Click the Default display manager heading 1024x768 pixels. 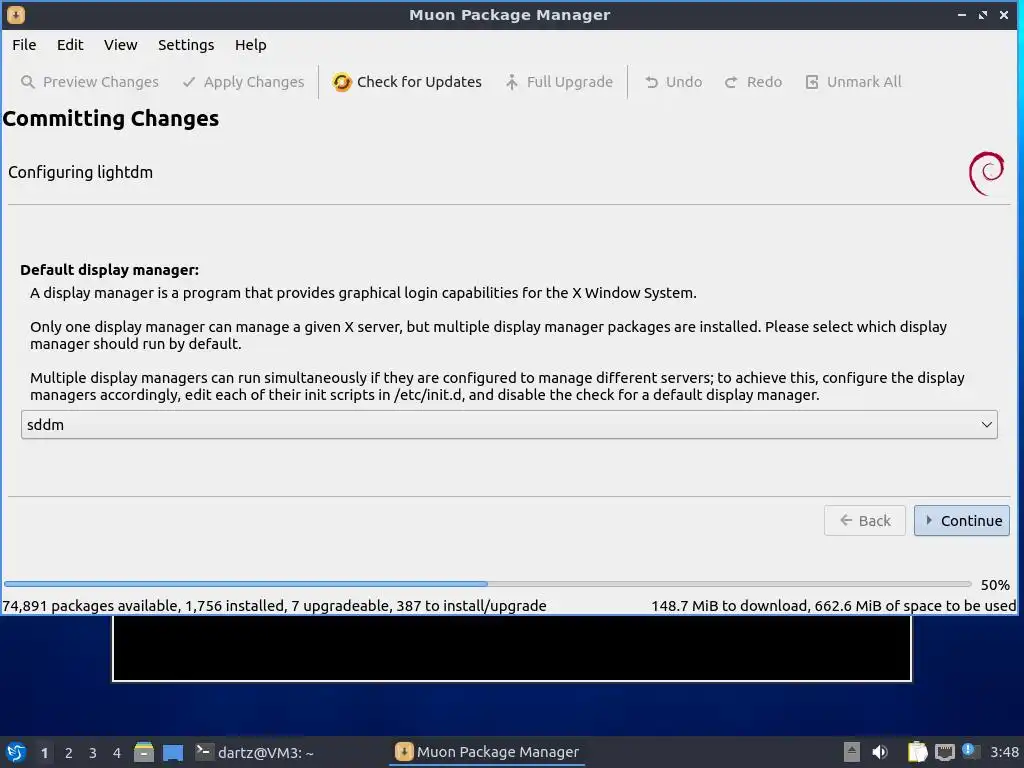[x=110, y=270]
